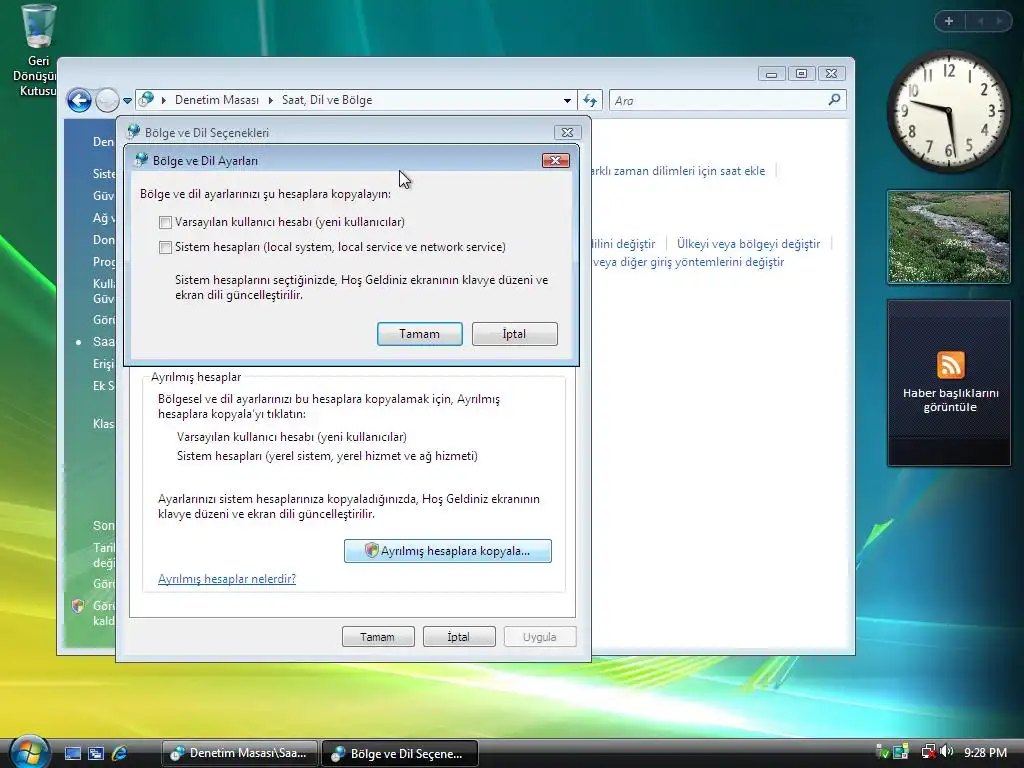Open the volume speaker tray icon

point(946,752)
